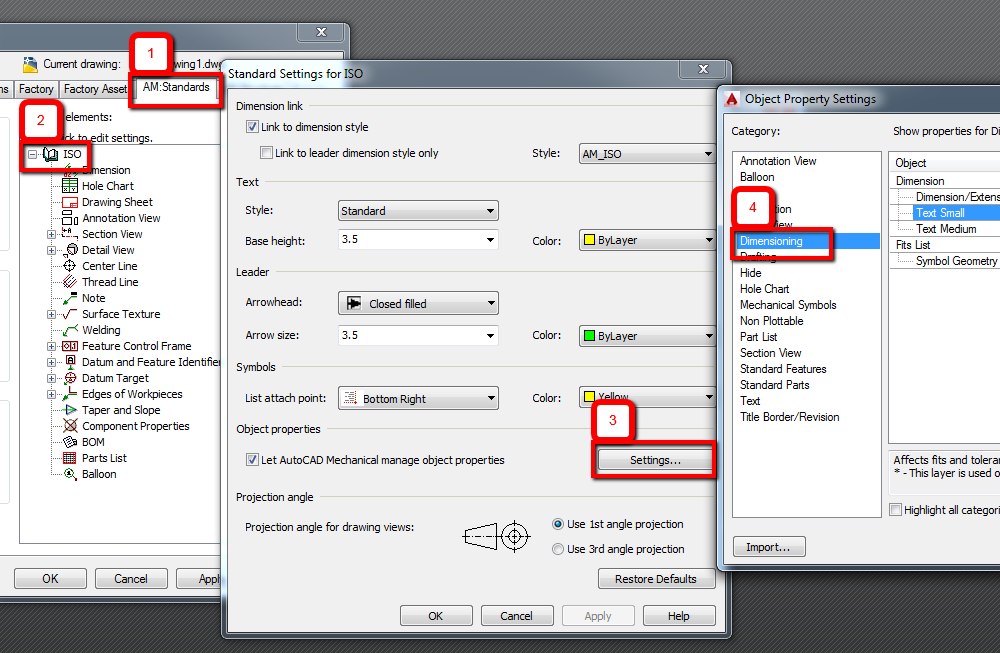Click the Surface Texture symbol icon
This screenshot has height=653, width=1000.
[x=70, y=314]
